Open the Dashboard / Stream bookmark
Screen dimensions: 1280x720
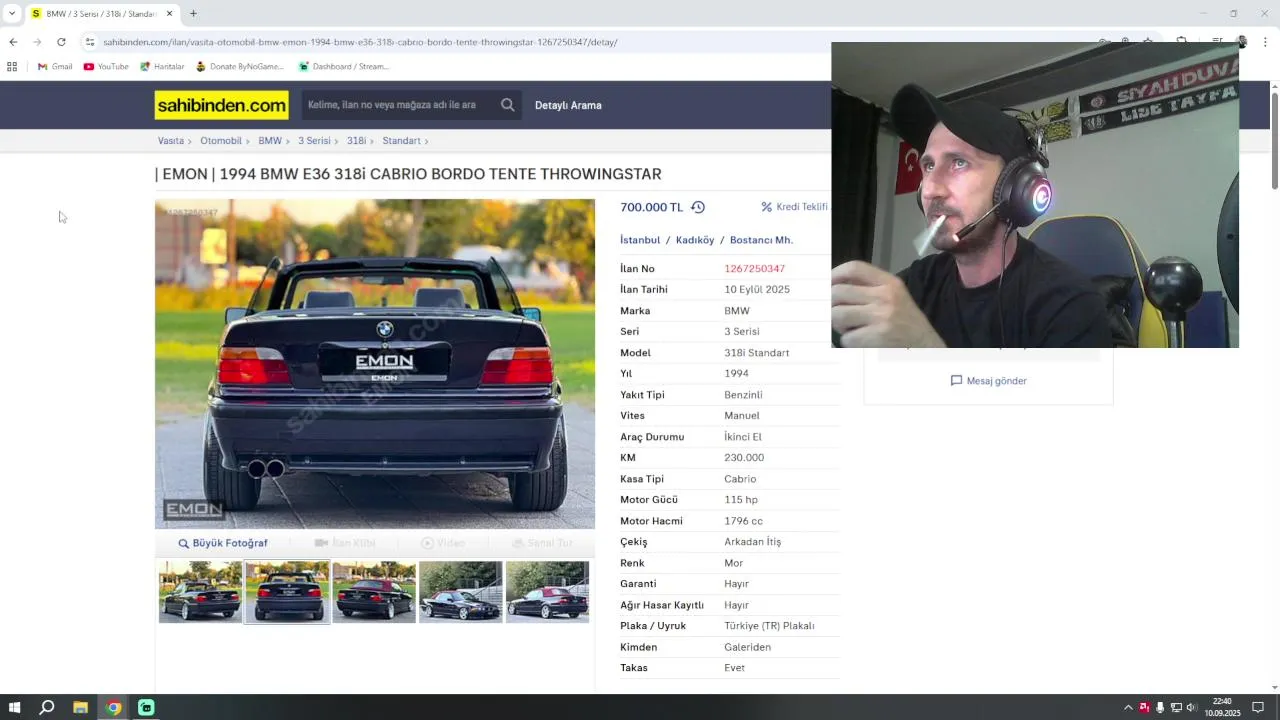[343, 67]
